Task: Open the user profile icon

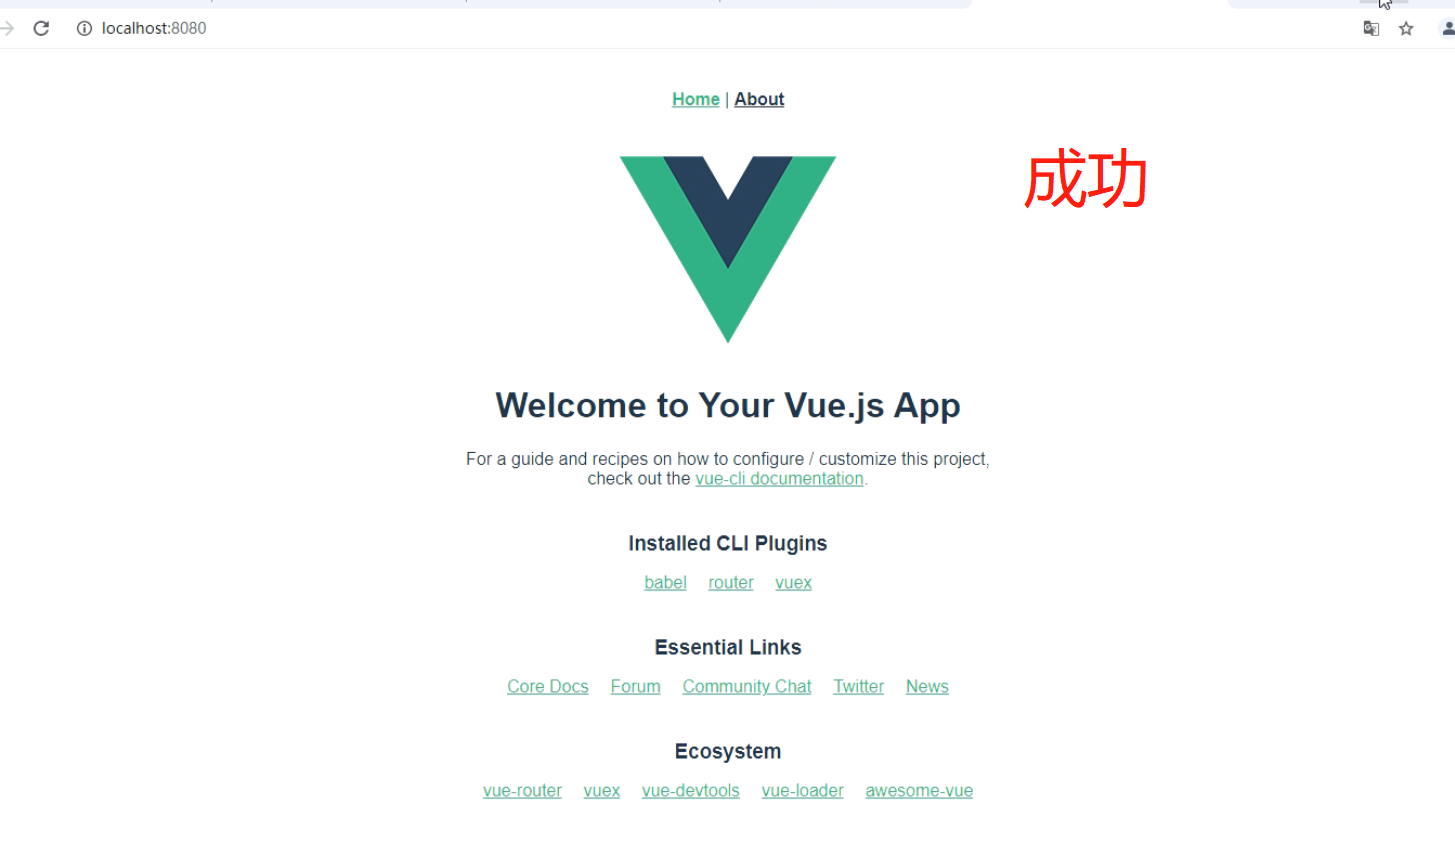Action: (1448, 28)
